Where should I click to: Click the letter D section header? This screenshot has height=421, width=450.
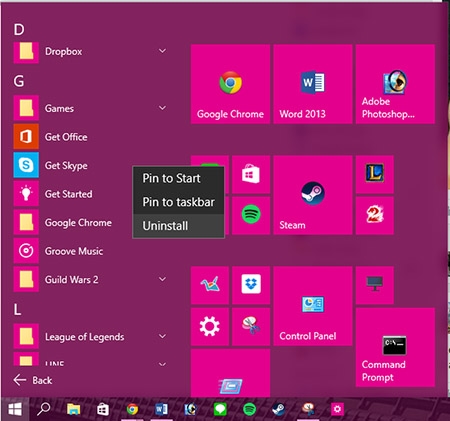click(19, 30)
